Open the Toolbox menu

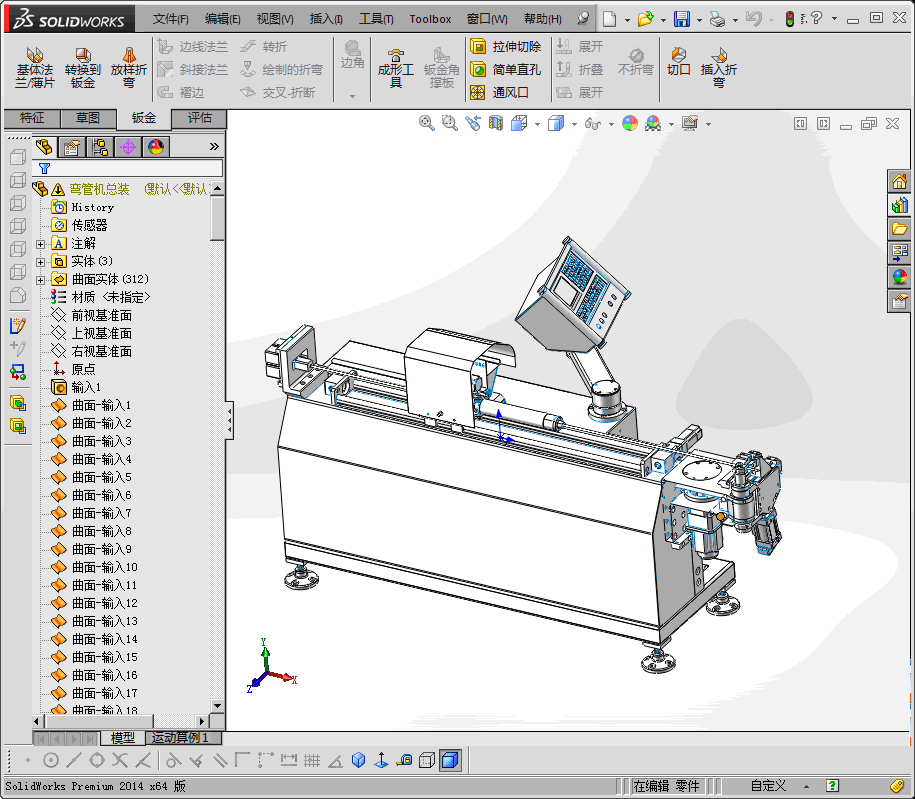[430, 19]
